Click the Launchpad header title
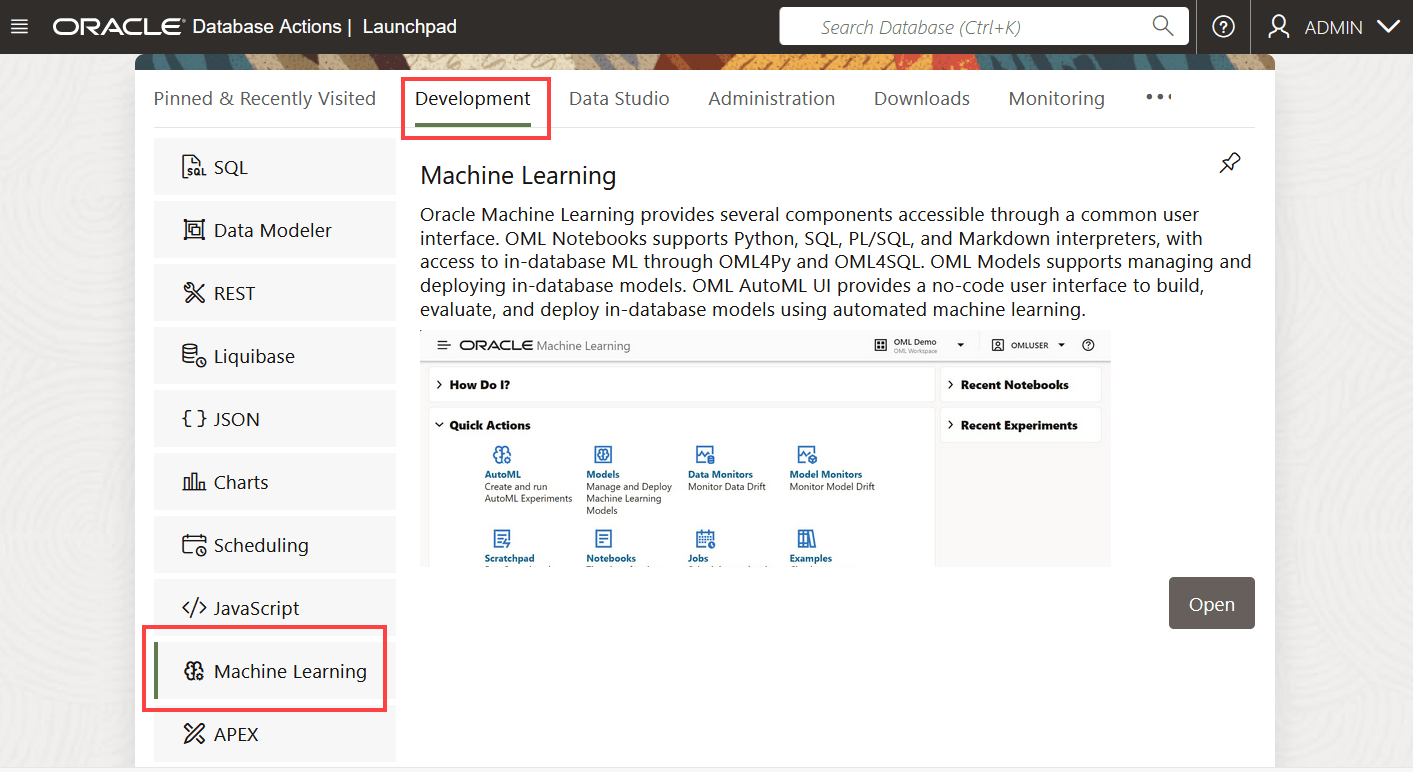This screenshot has height=772, width=1413. click(410, 27)
